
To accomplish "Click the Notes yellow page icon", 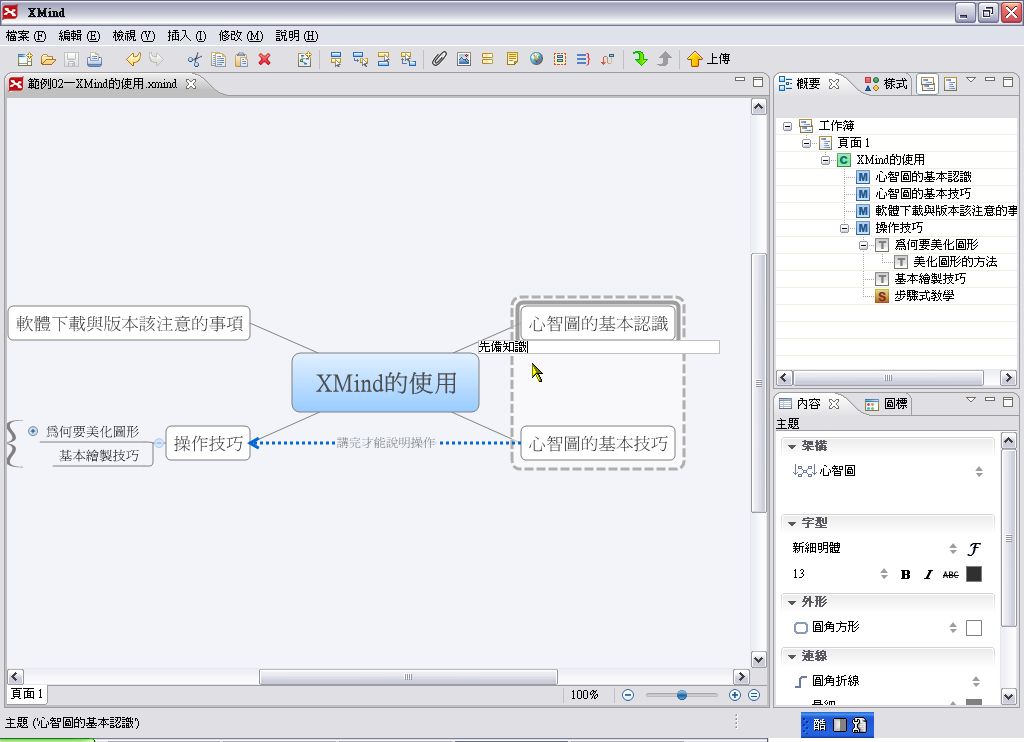I will pyautogui.click(x=512, y=59).
